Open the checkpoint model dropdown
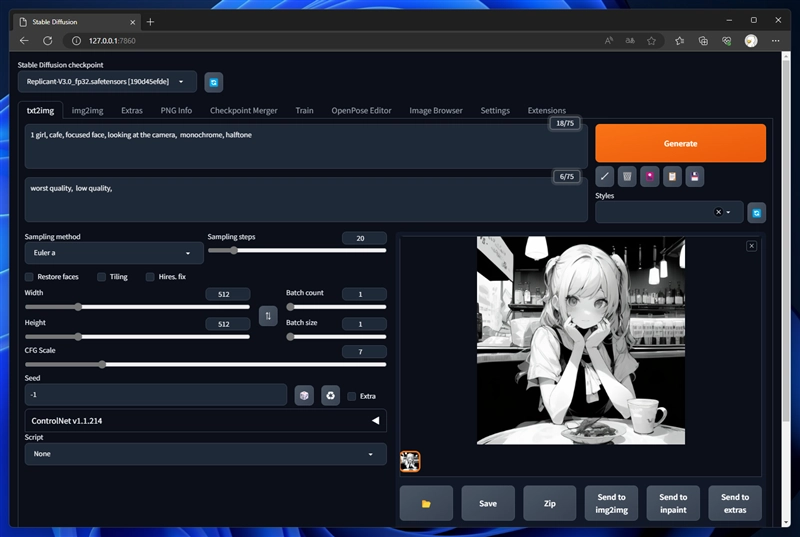This screenshot has width=800, height=537. (107, 82)
